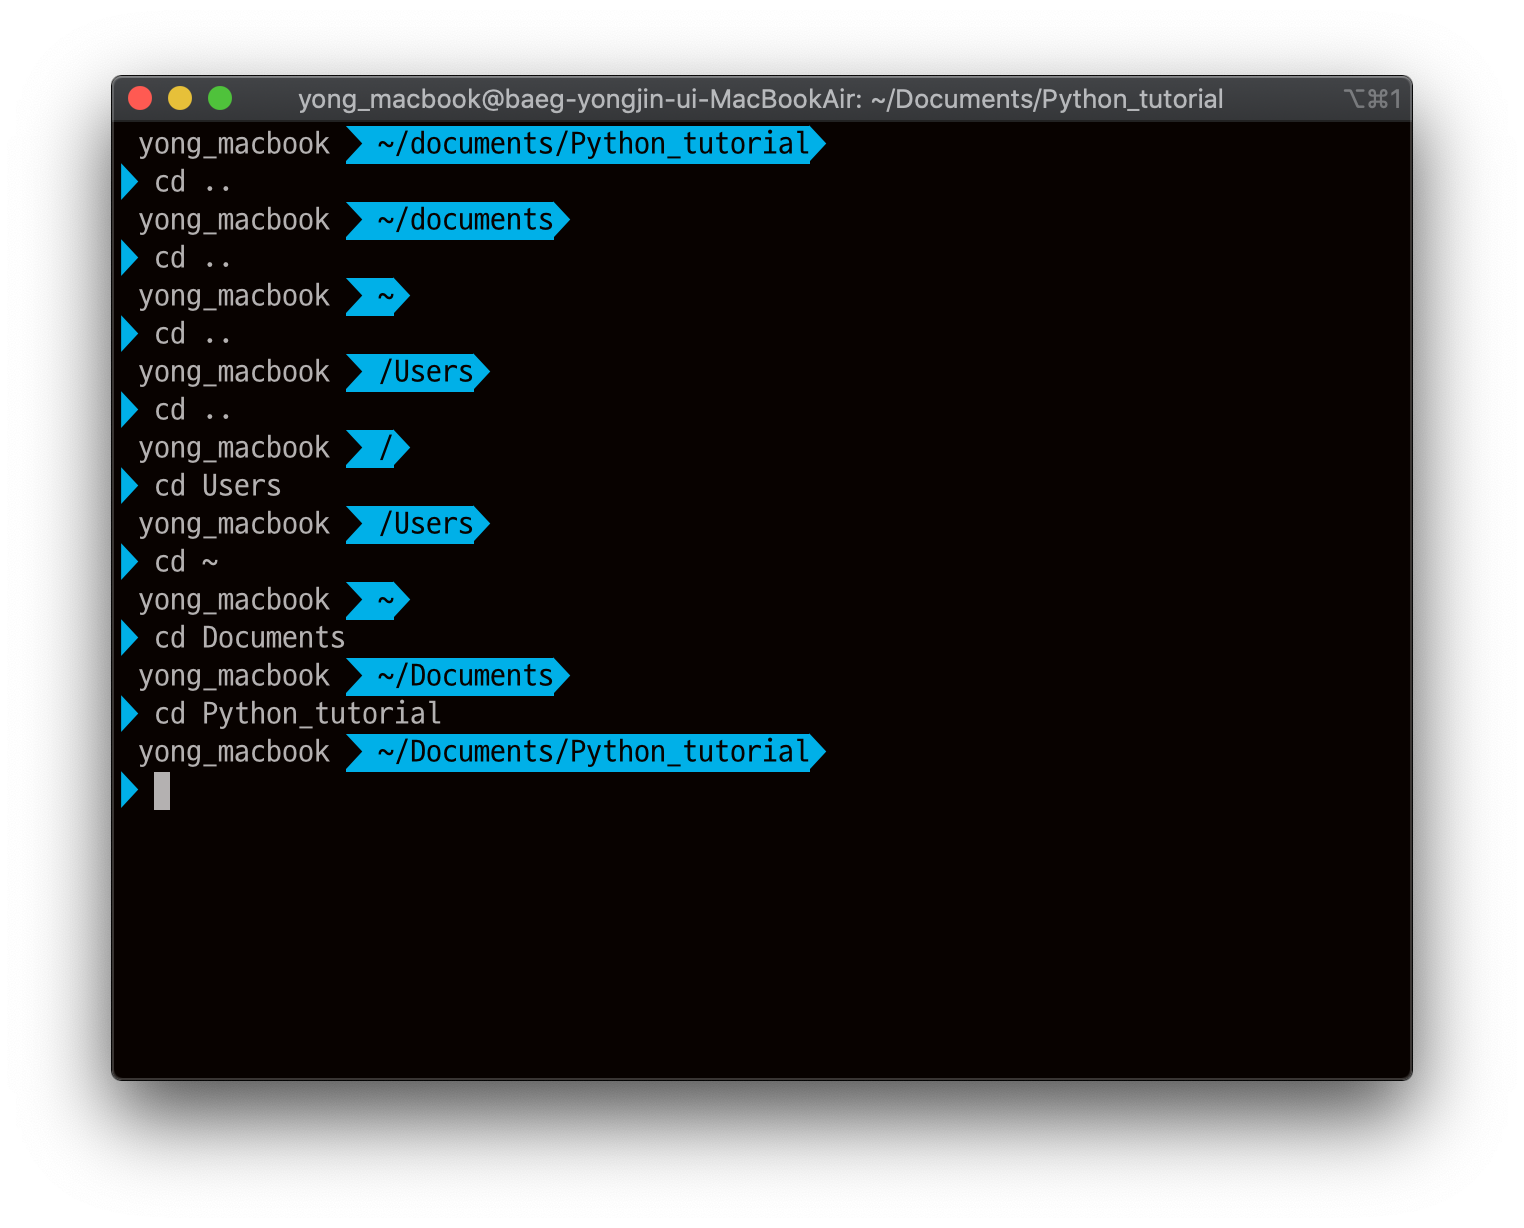Click the cd Python_tutorial command text
This screenshot has height=1228, width=1524.
pos(295,713)
